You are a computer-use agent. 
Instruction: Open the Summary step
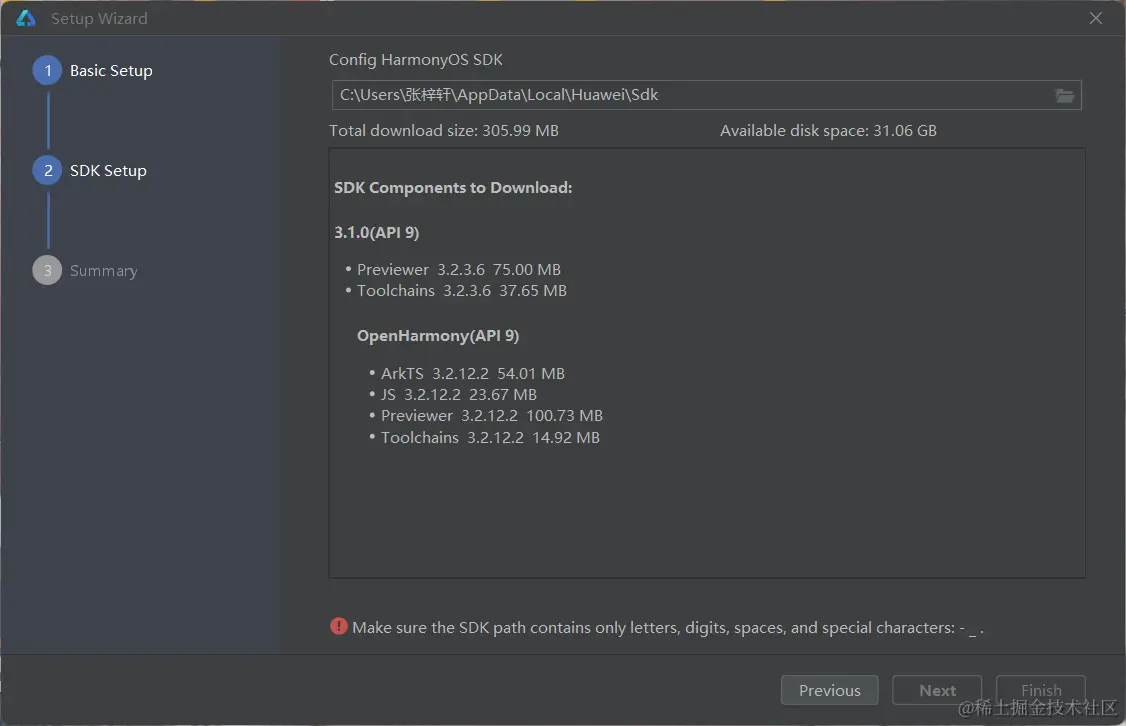coord(103,271)
